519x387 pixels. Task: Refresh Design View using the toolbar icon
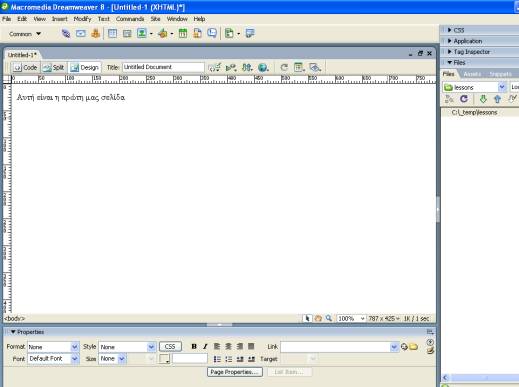coord(284,67)
